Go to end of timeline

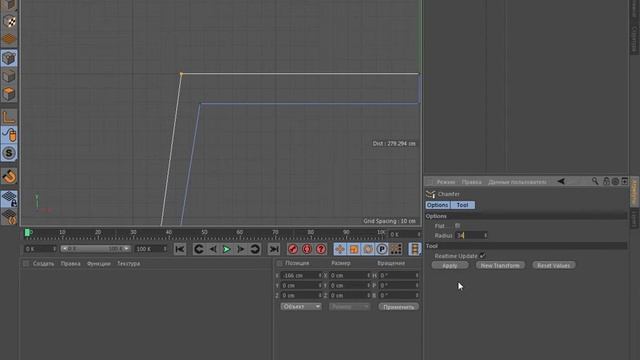click(x=274, y=249)
